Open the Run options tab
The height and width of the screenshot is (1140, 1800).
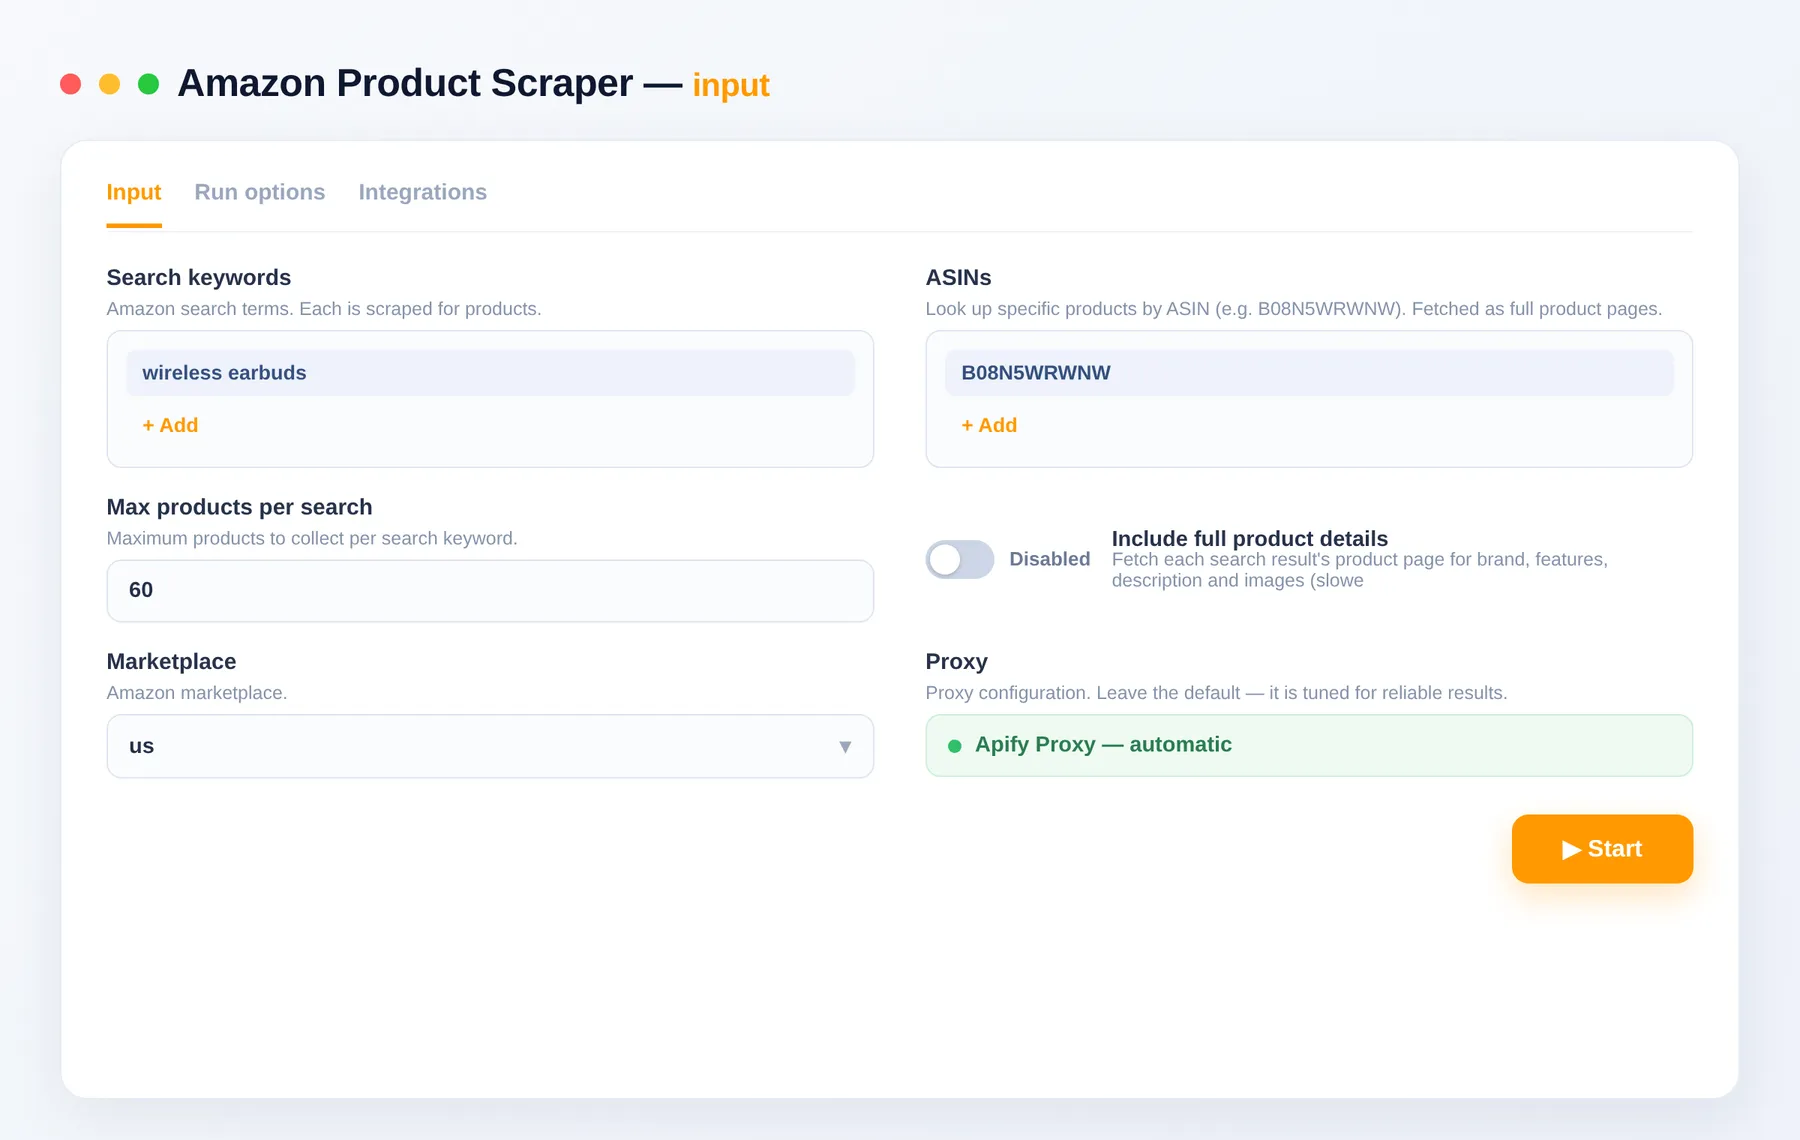point(260,192)
